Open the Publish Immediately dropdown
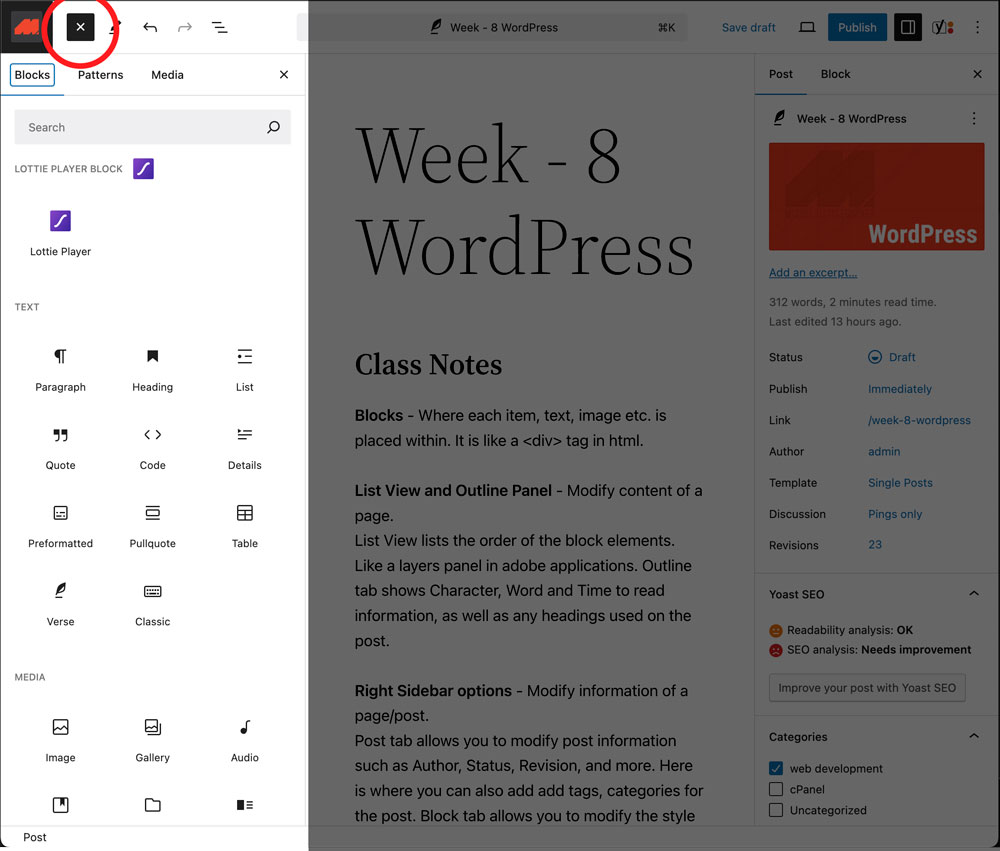 [x=899, y=389]
